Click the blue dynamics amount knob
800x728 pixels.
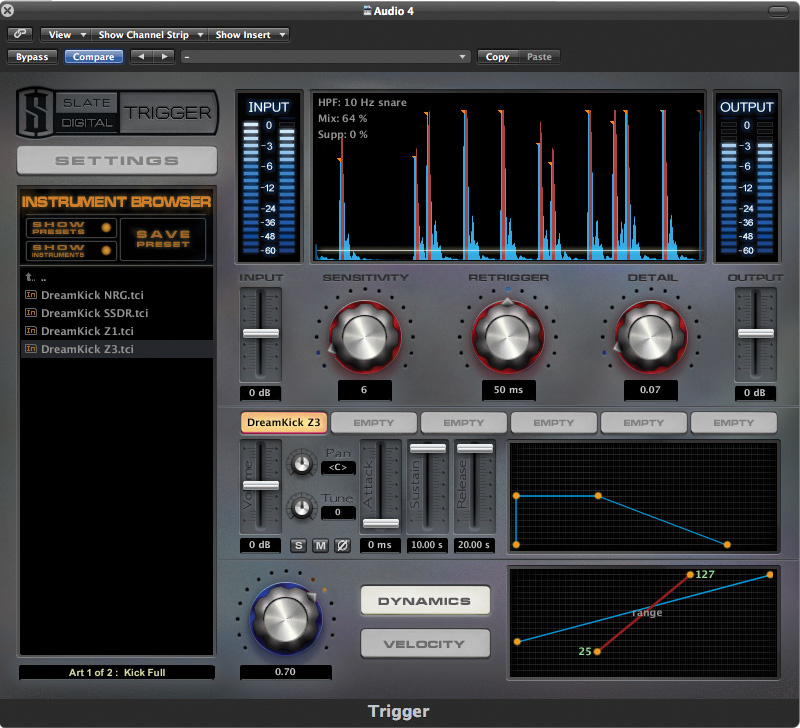(x=286, y=618)
